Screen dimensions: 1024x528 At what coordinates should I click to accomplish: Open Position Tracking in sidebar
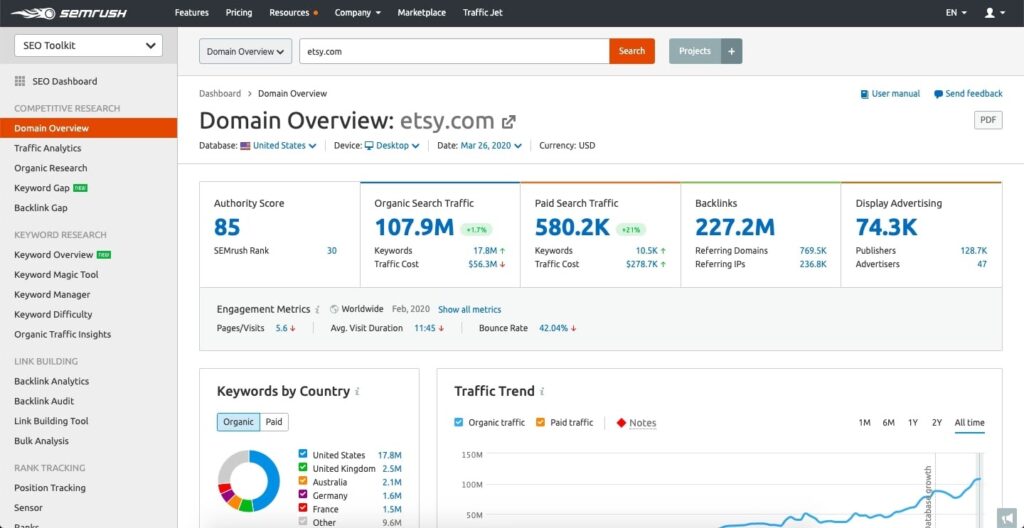coord(50,487)
